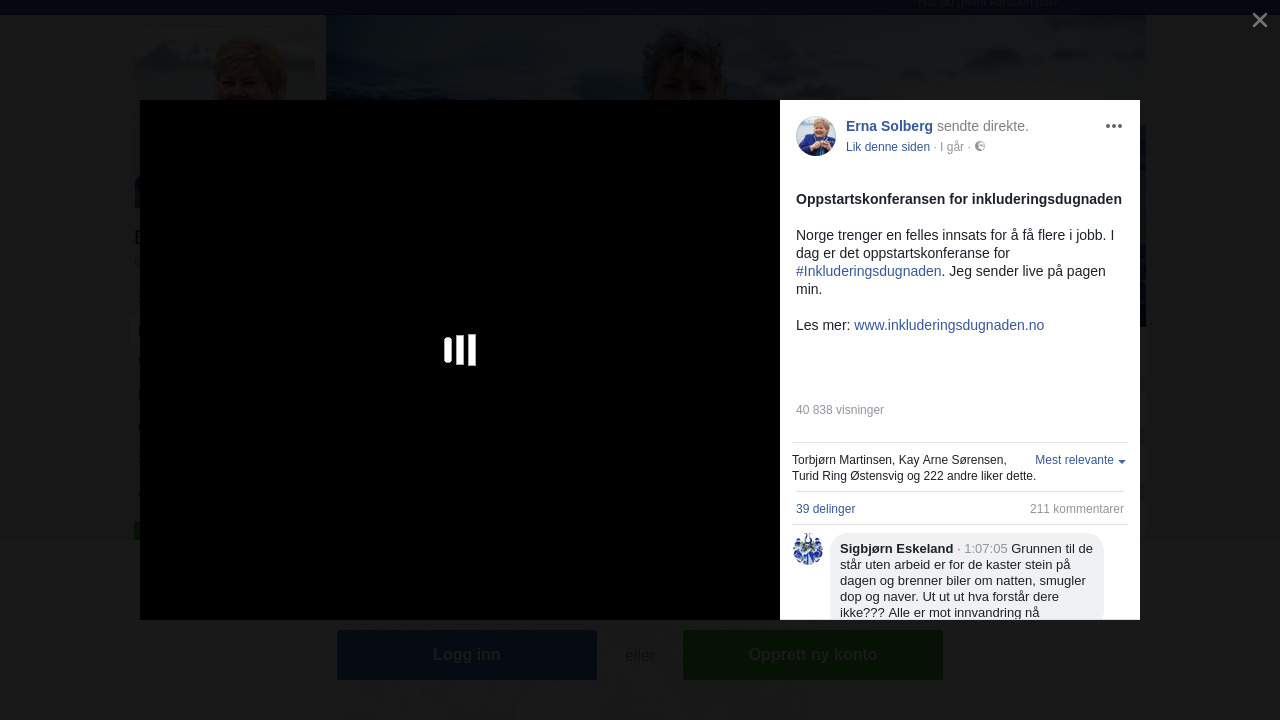This screenshot has height=720, width=1280.
Task: Open '211 kommentarer' comments count
Action: (x=1077, y=509)
